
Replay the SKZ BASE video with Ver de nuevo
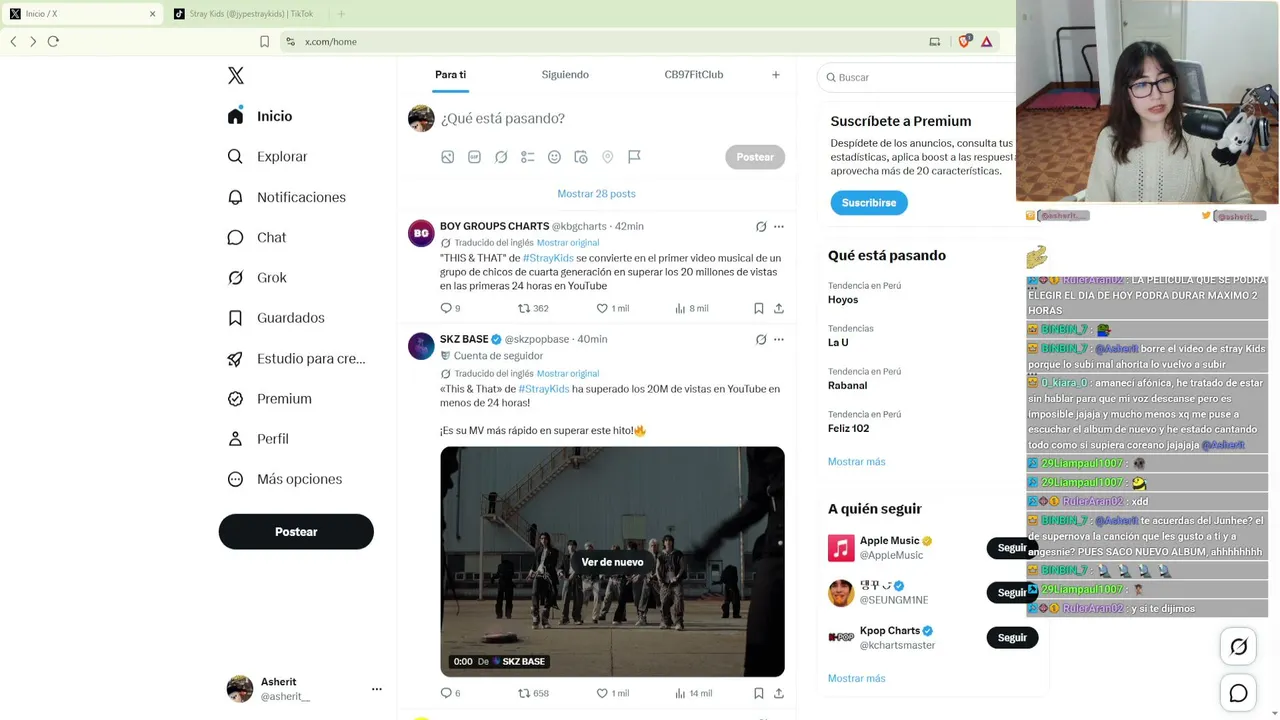[612, 562]
